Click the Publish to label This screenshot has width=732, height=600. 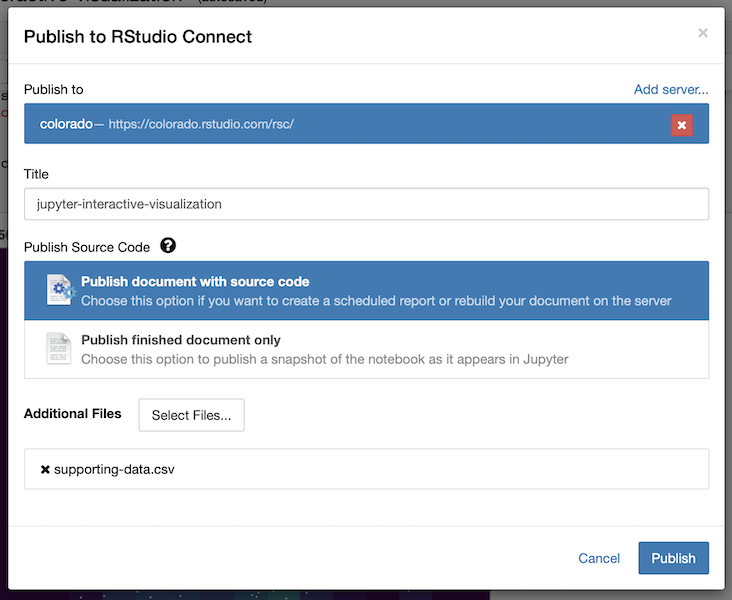point(54,89)
